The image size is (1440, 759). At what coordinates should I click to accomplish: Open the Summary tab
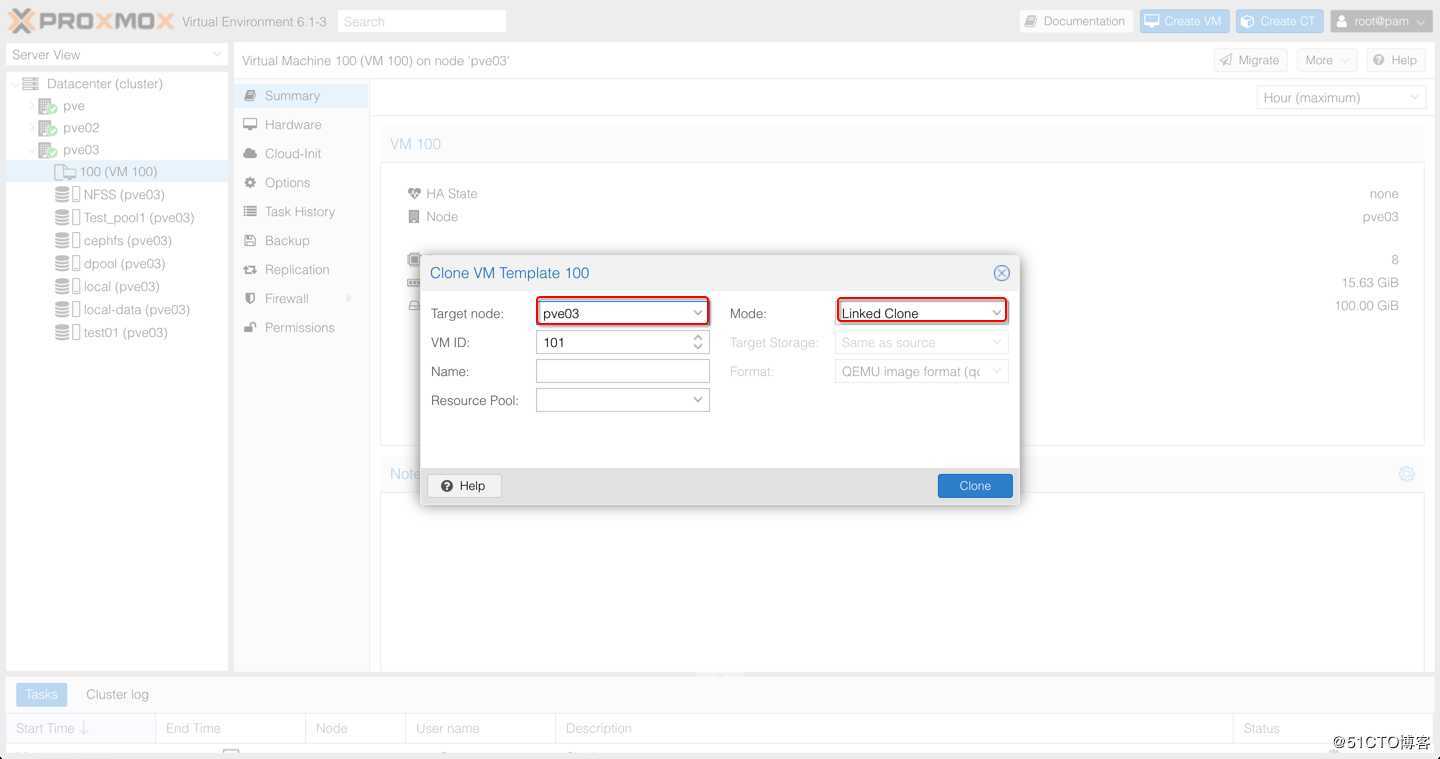tap(301, 96)
